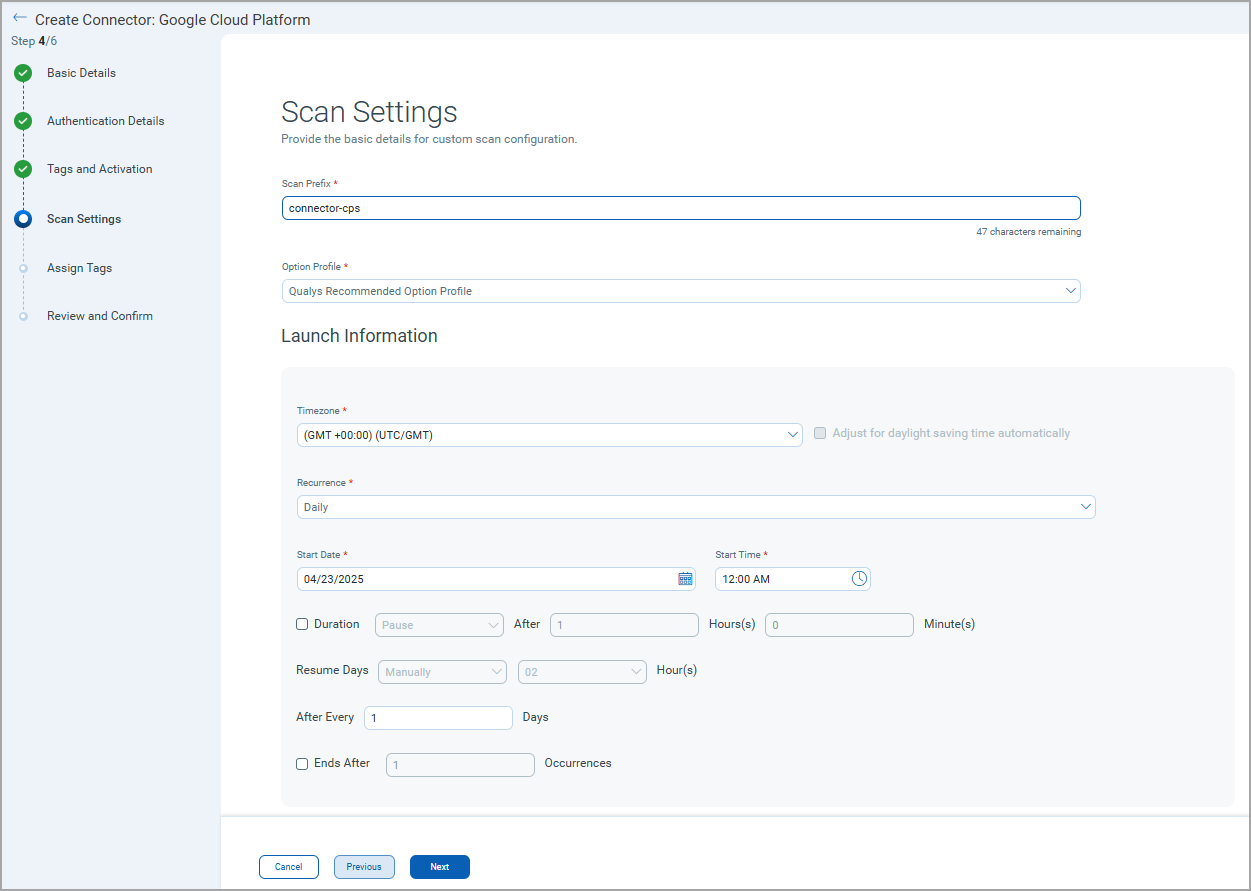Click the Duration After Hour(s) input field

coord(624,625)
